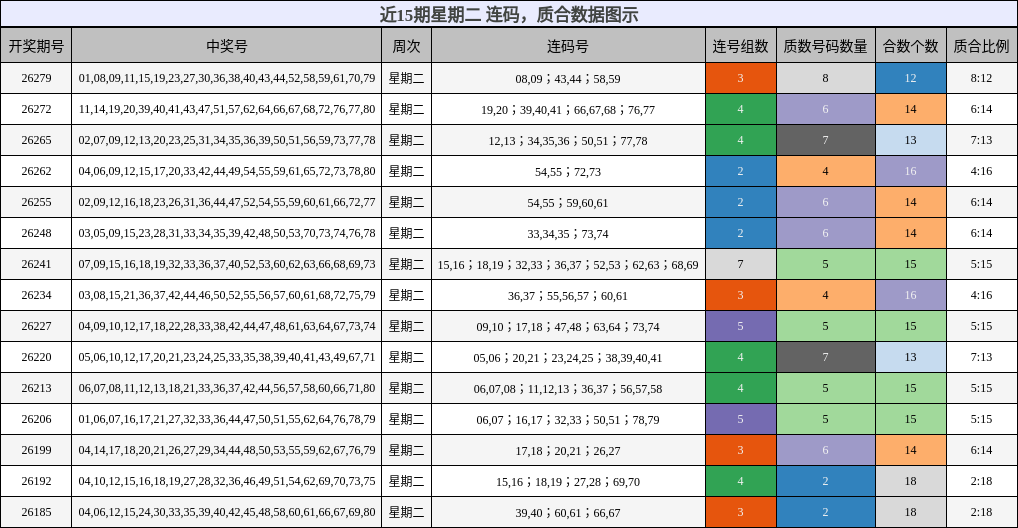Image resolution: width=1018 pixels, height=528 pixels.
Task: Click the 4:16 ratio in row 26262
Action: pos(982,171)
